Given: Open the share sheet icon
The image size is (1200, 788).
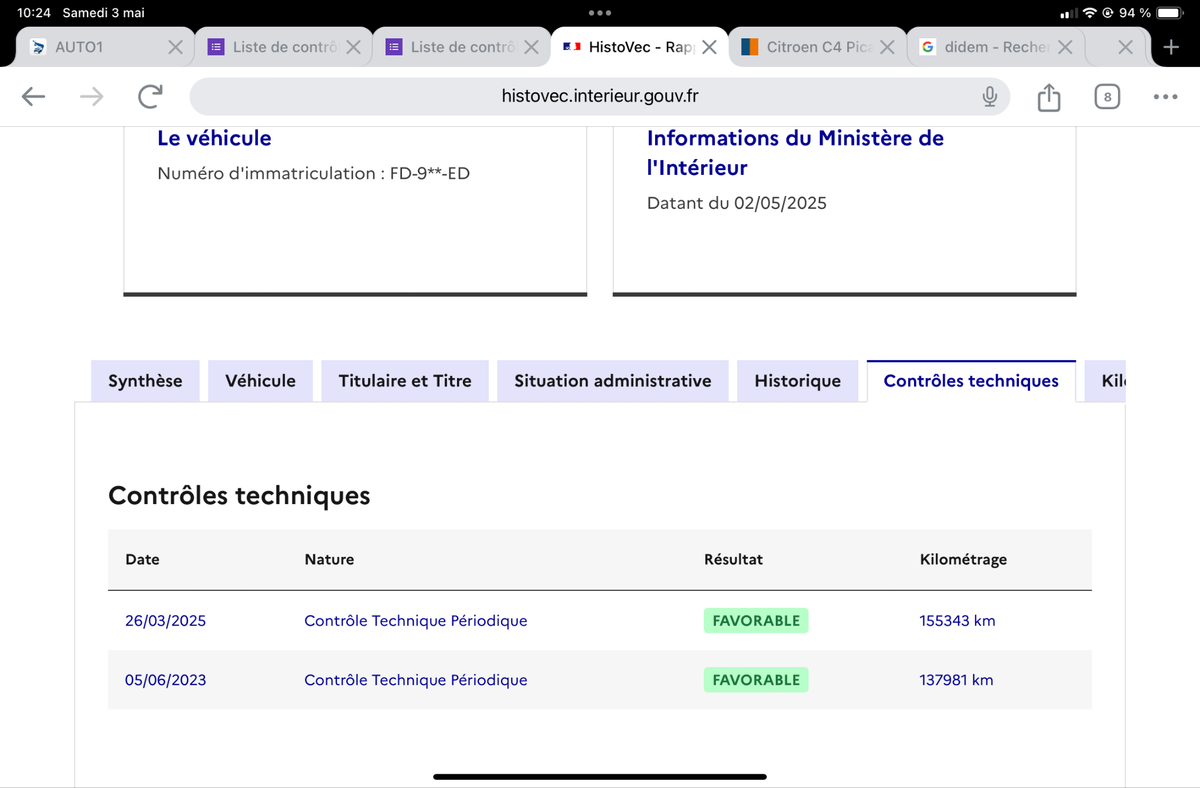Looking at the screenshot, I should click(x=1048, y=97).
